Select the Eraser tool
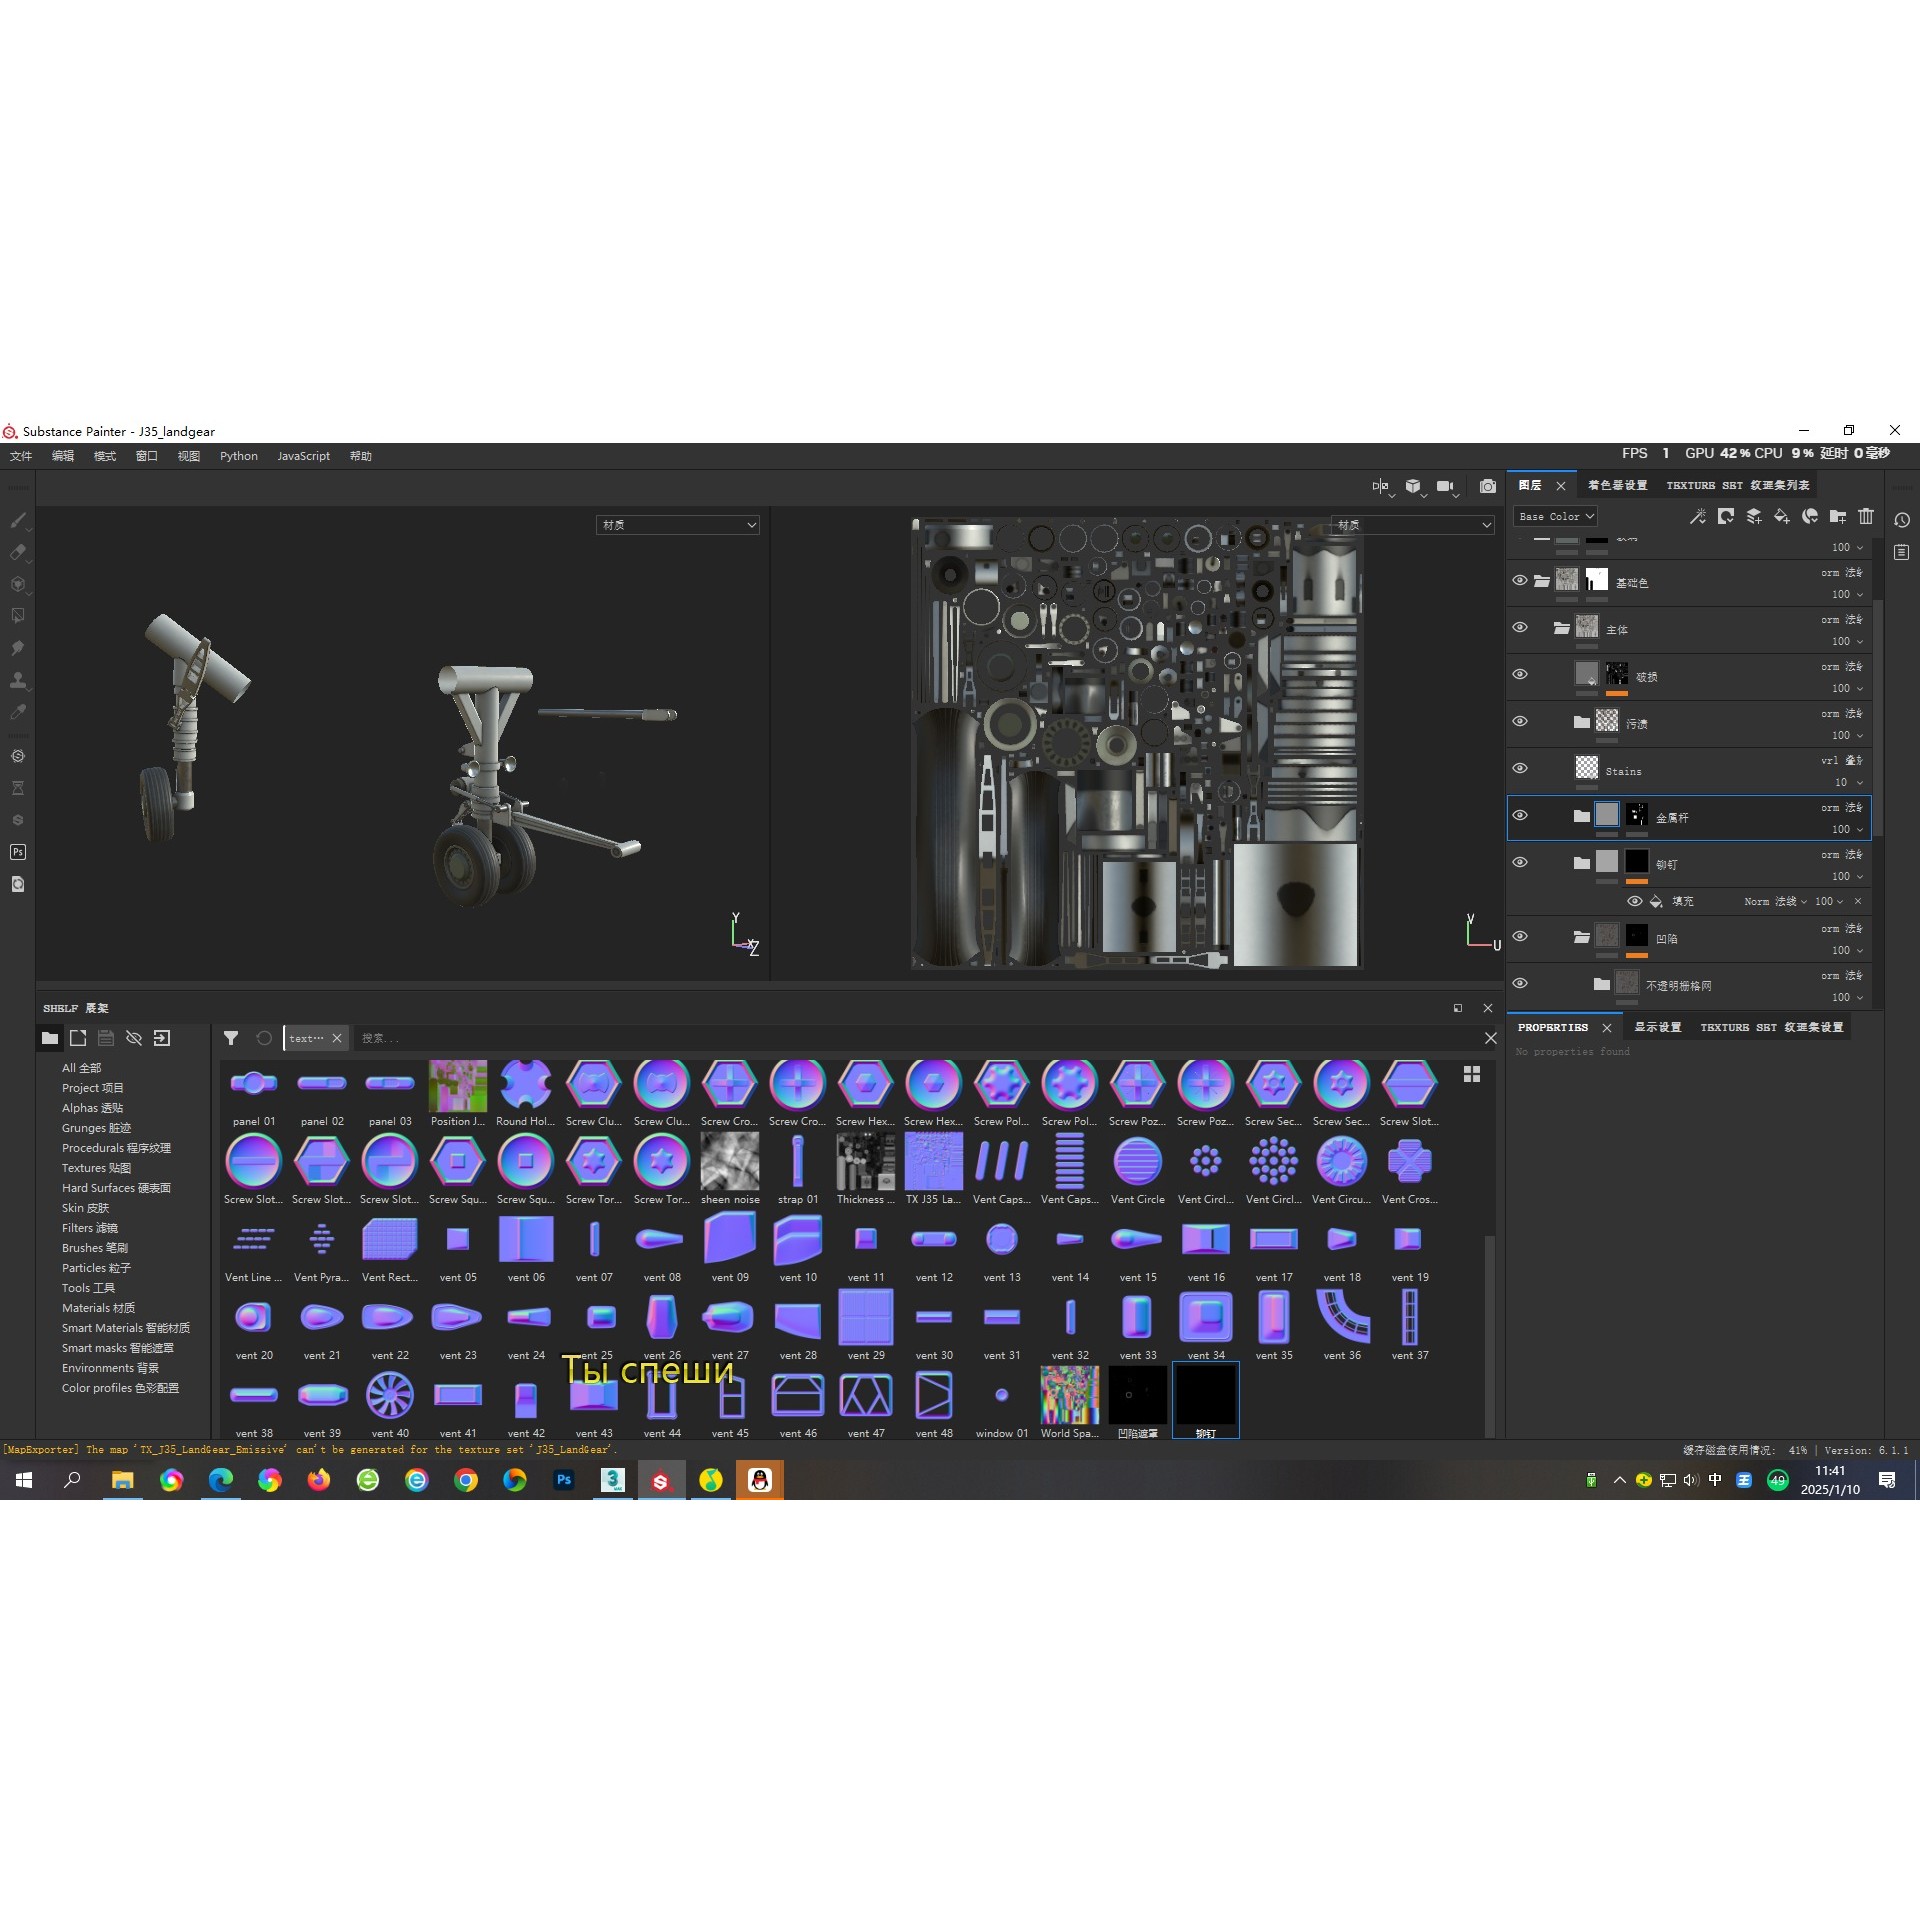 point(18,552)
